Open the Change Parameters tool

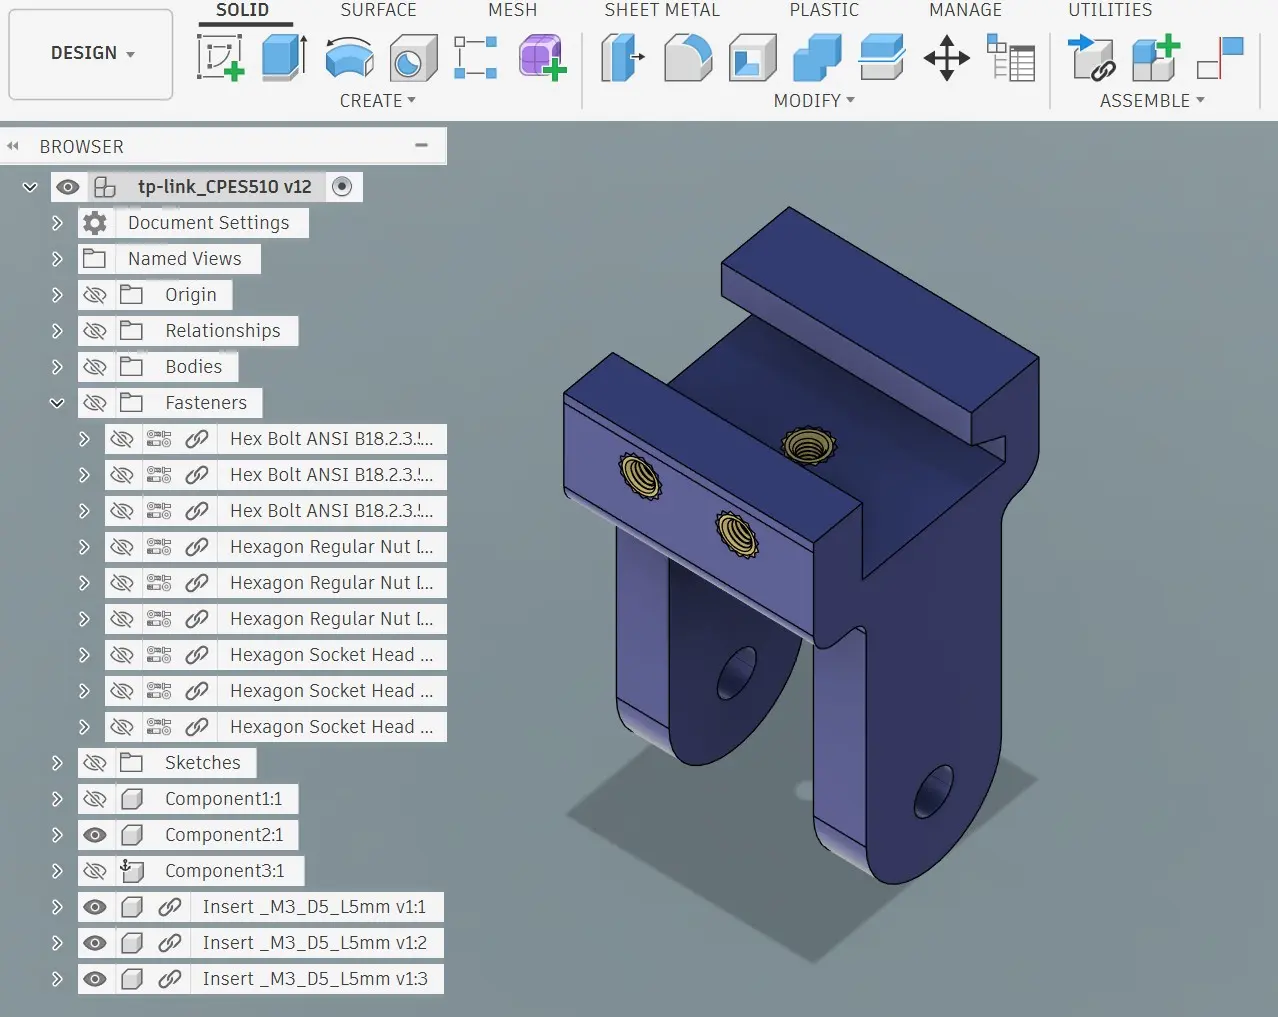tap(1011, 57)
